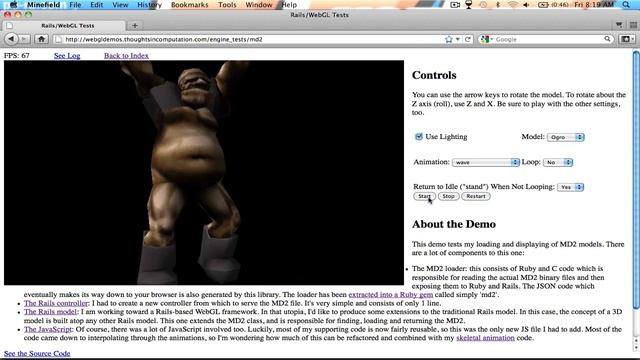
Task: Click the WebGL ogre model canvas
Action: tap(204, 173)
